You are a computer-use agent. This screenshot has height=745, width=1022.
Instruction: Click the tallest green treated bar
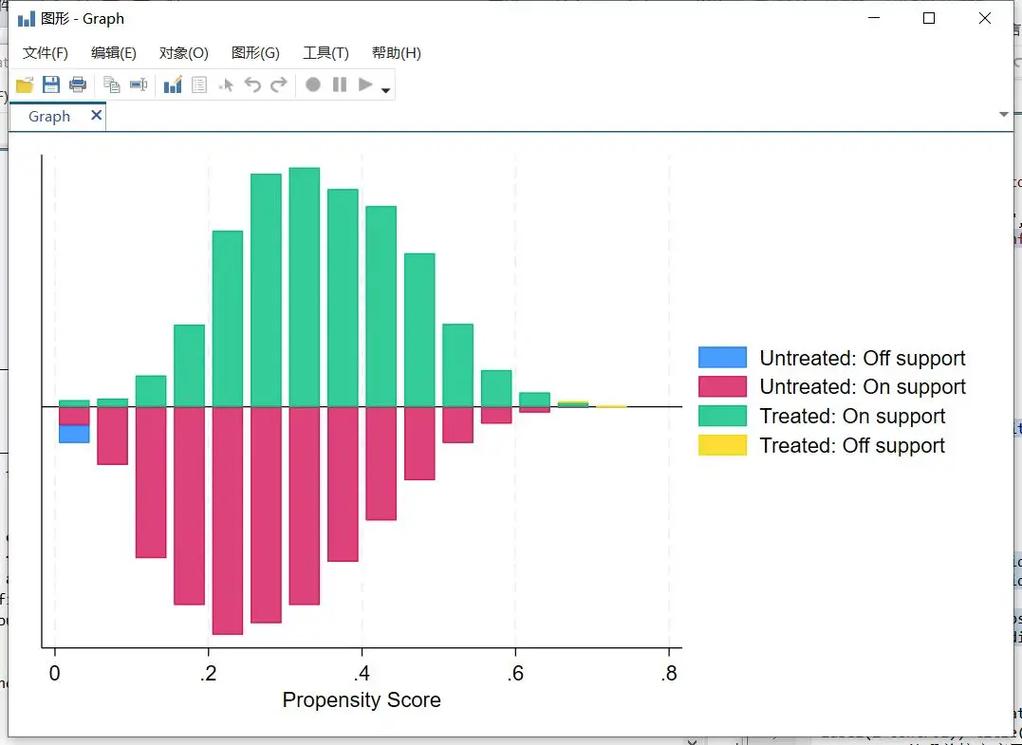tap(304, 287)
